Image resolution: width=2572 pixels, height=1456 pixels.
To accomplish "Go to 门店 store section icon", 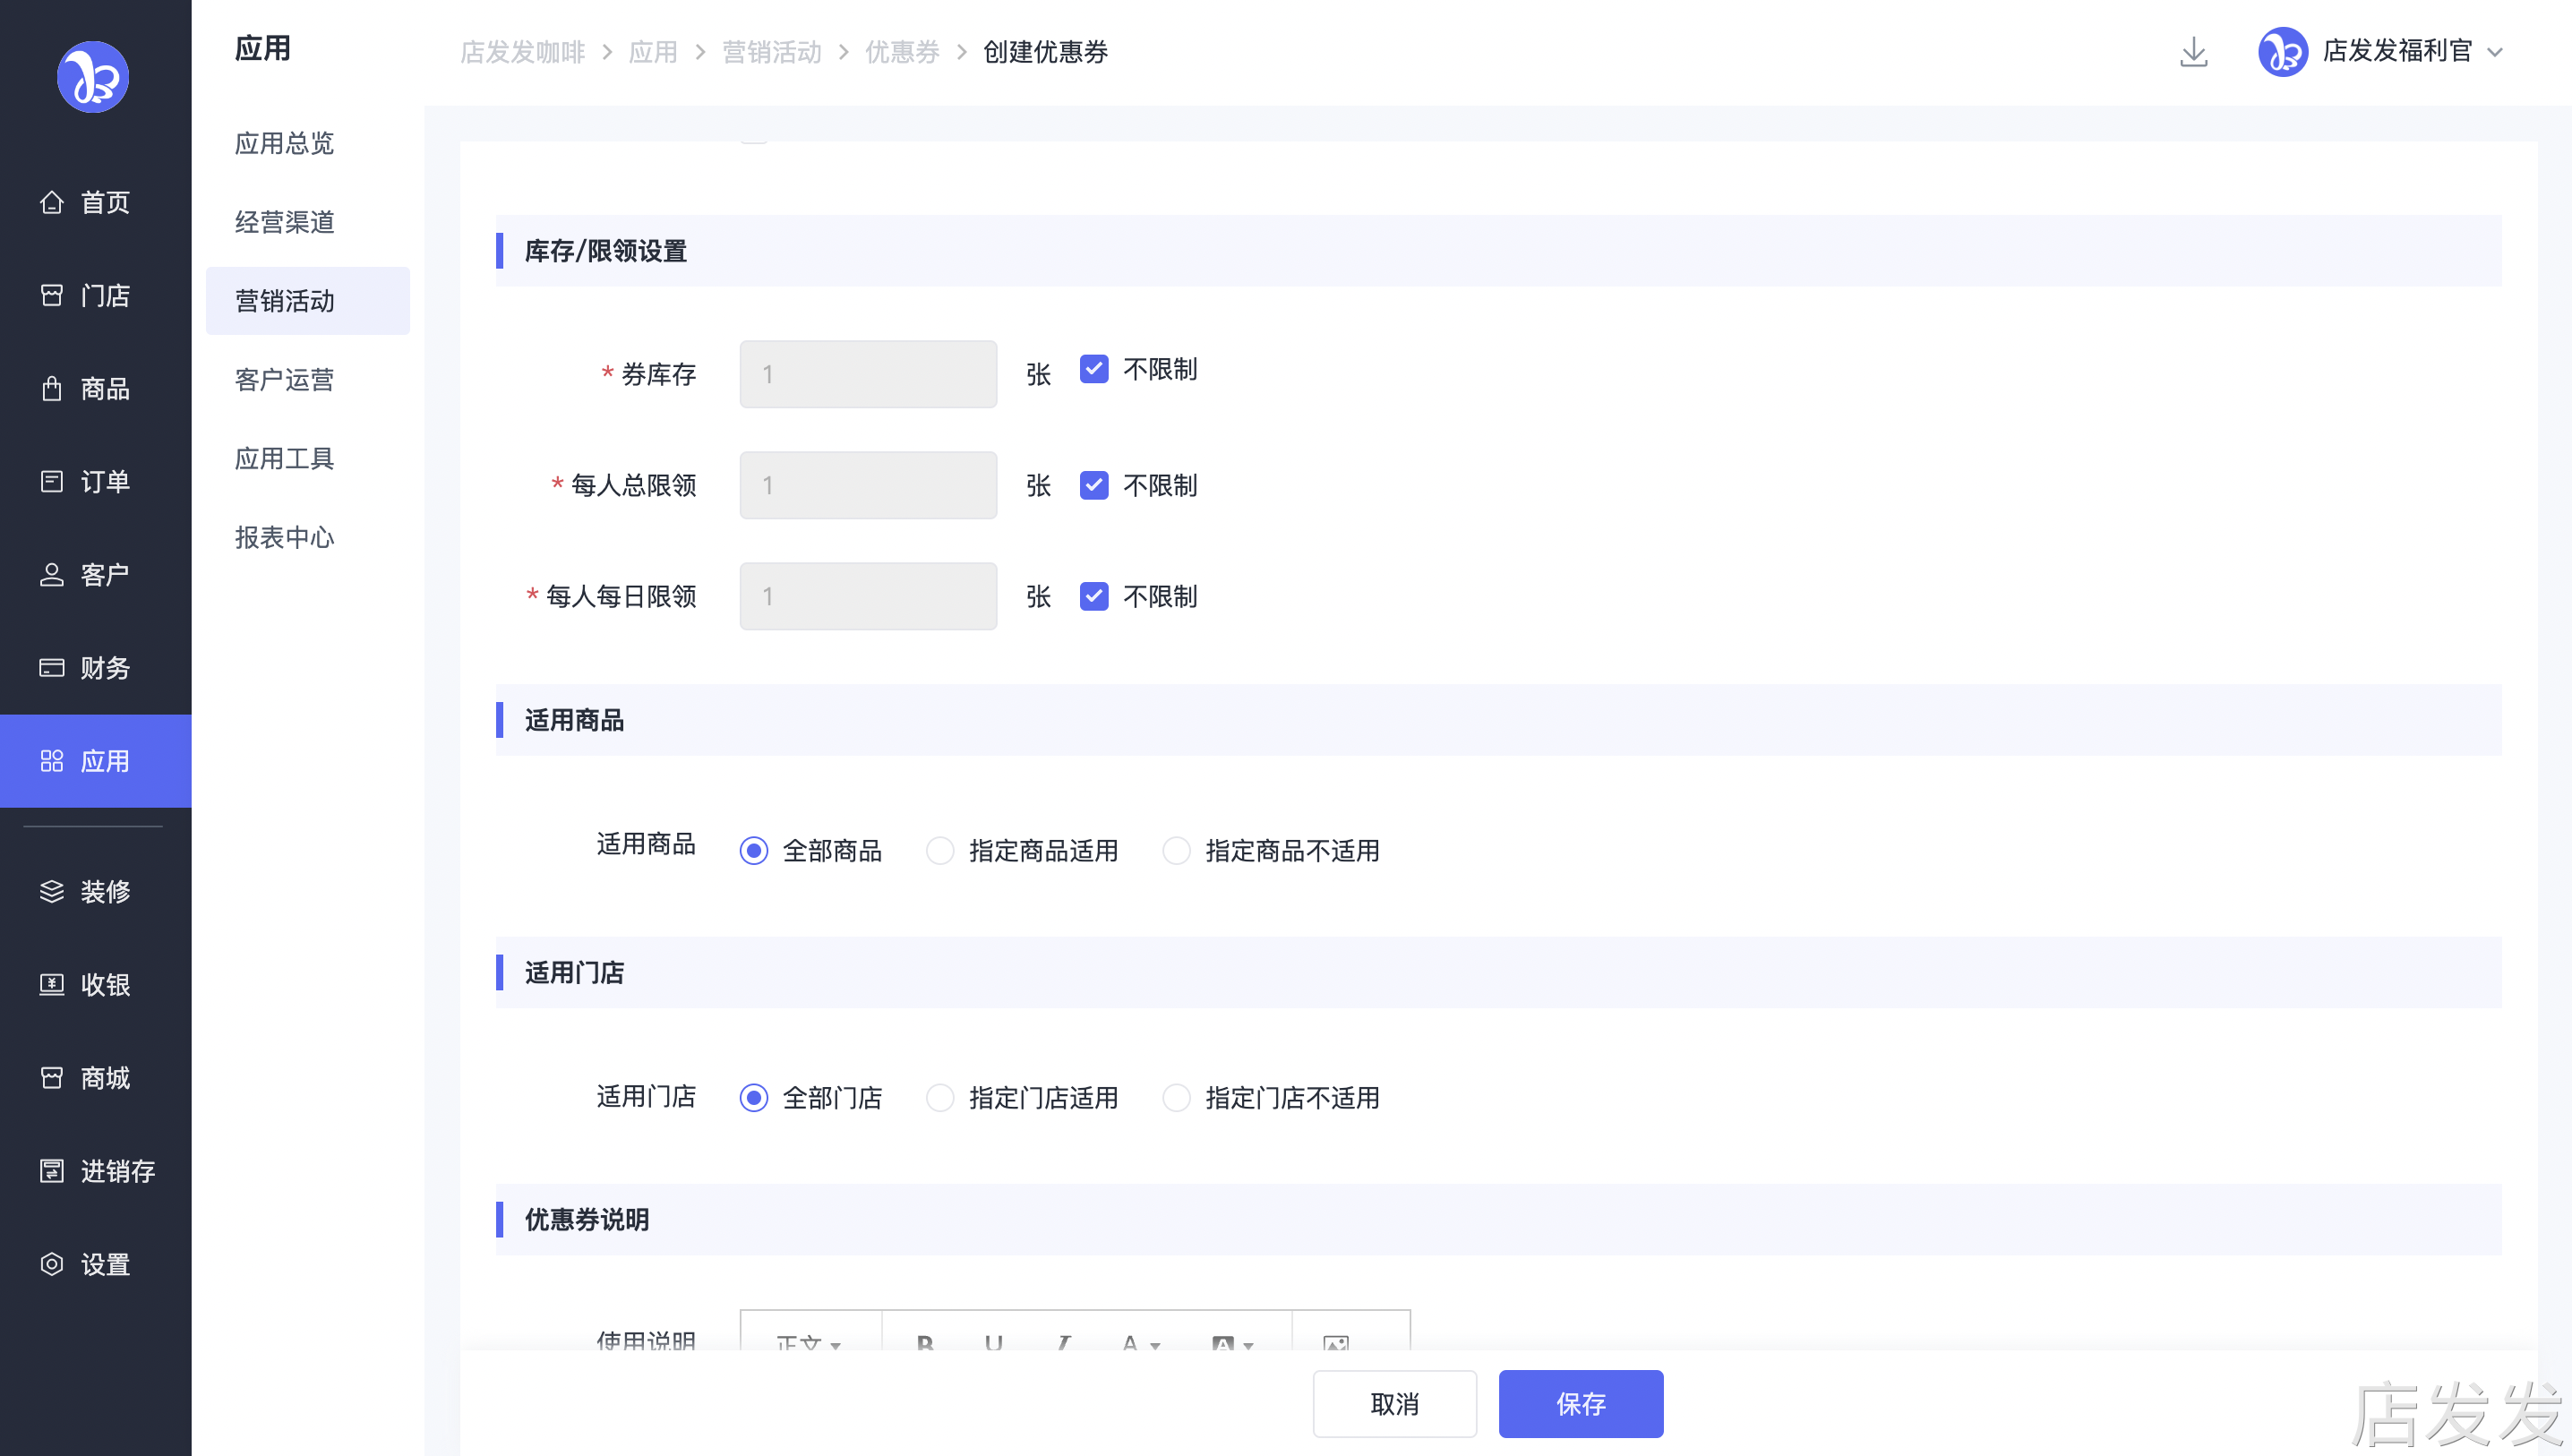I will point(52,296).
